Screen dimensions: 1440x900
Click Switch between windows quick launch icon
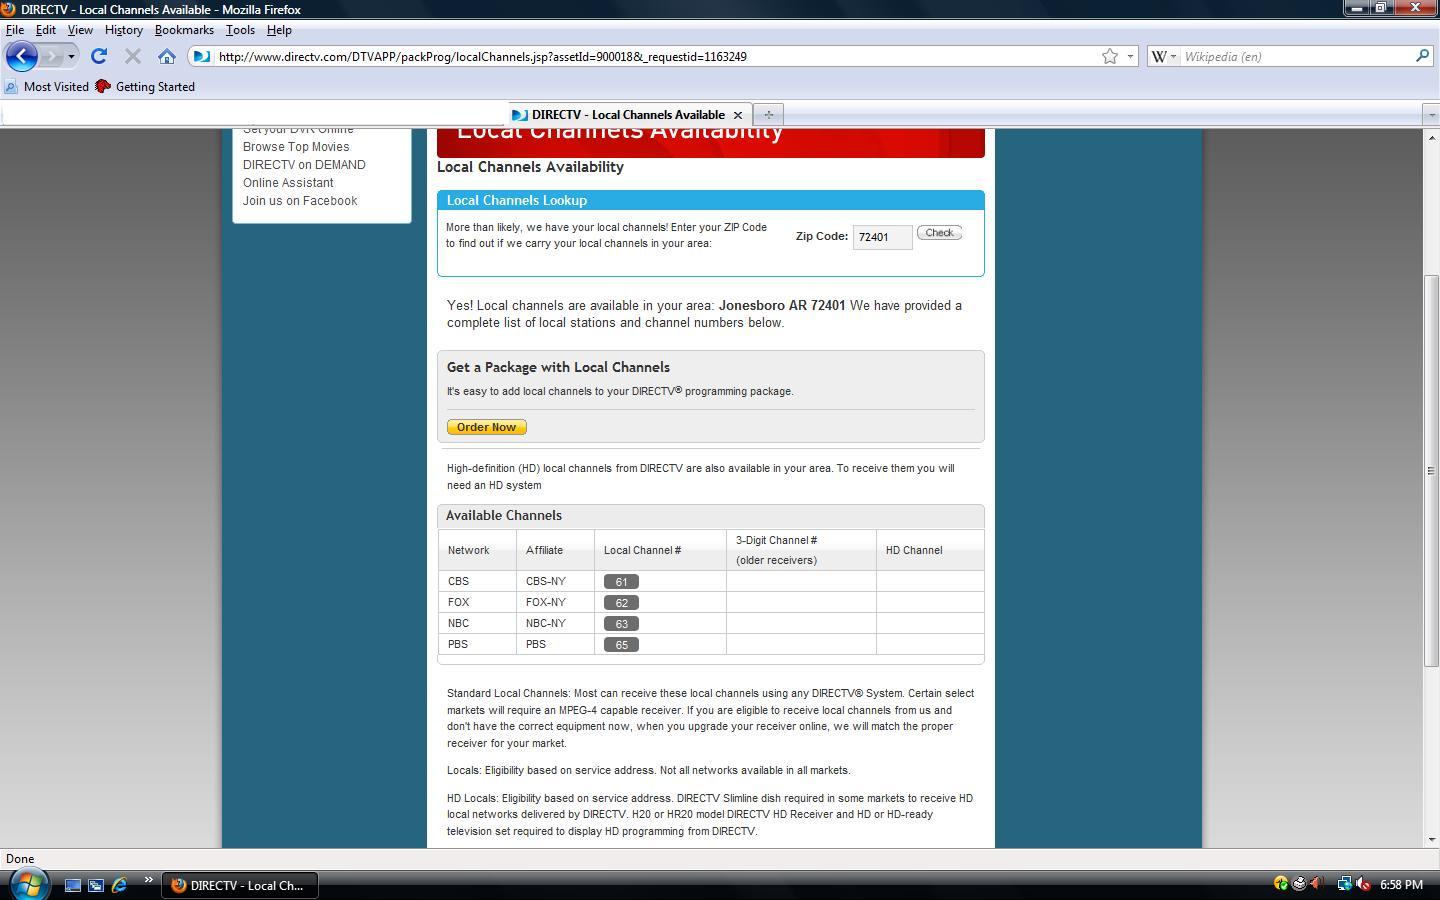point(96,885)
